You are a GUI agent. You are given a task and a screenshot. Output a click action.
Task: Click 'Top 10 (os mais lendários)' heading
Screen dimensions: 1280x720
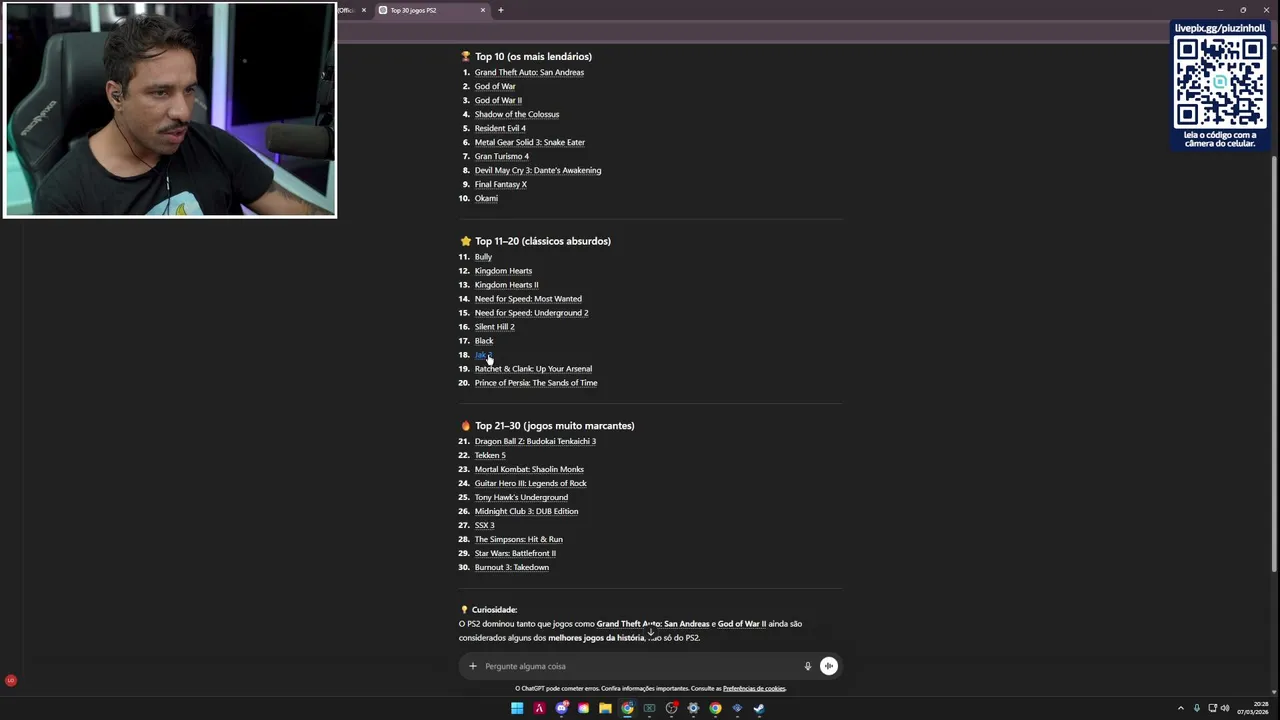(533, 56)
